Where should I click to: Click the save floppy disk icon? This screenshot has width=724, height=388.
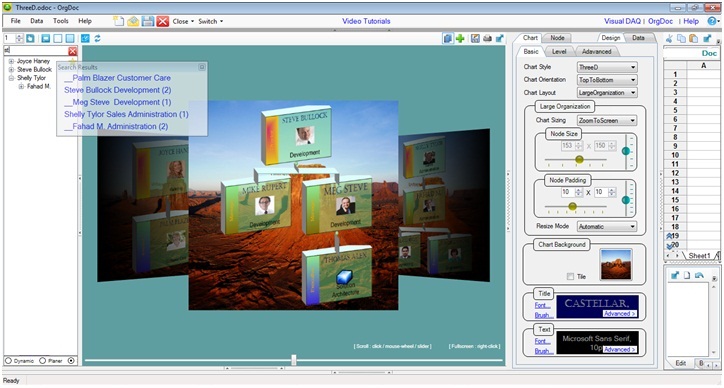pos(148,21)
